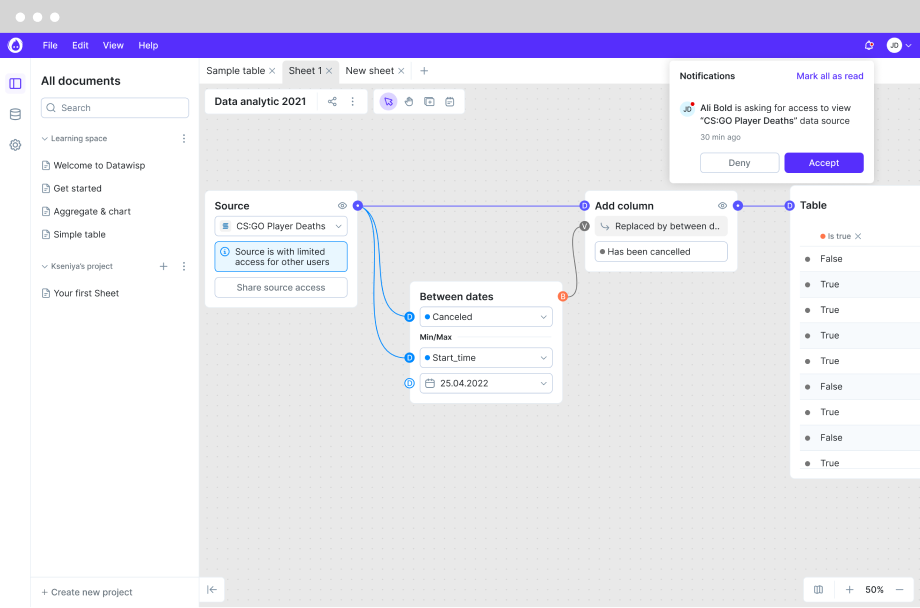Viewport: 920px width, 608px height.
Task: Open the Edit menu
Action: click(x=80, y=45)
